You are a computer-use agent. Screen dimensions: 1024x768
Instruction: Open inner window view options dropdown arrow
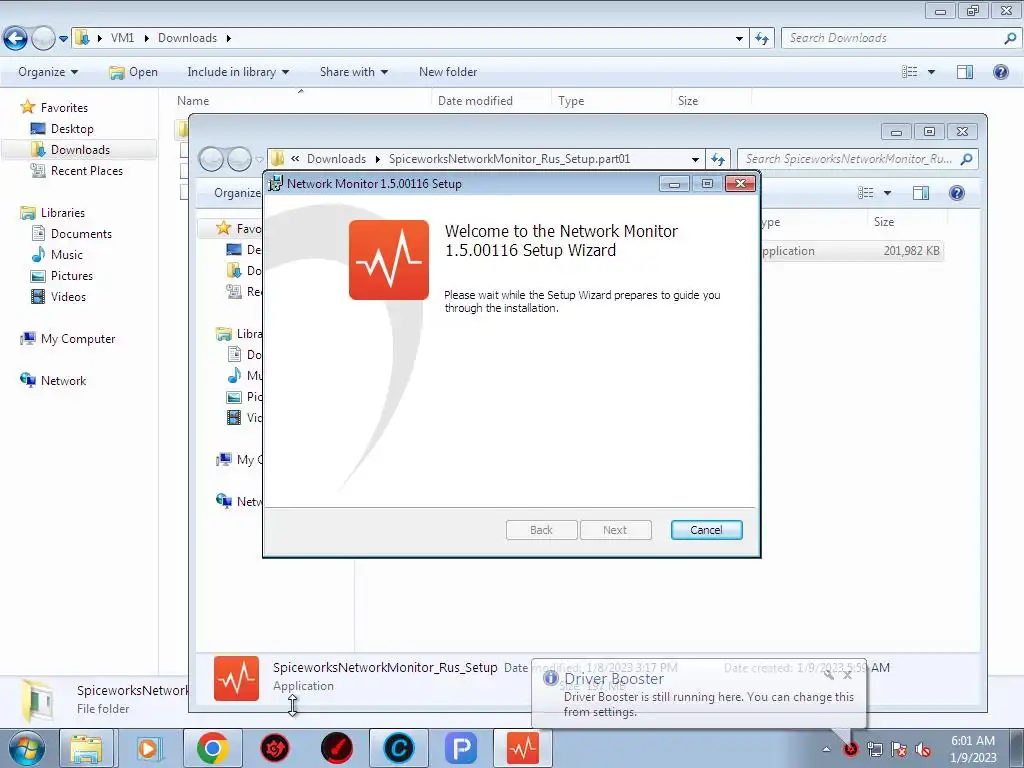pyautogui.click(x=888, y=193)
